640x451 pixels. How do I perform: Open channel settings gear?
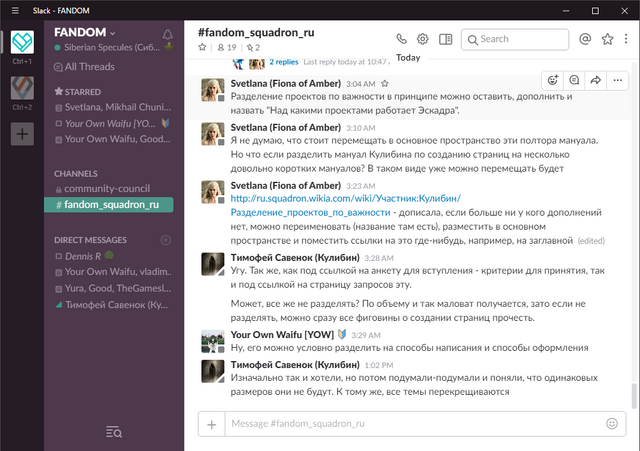[x=422, y=39]
